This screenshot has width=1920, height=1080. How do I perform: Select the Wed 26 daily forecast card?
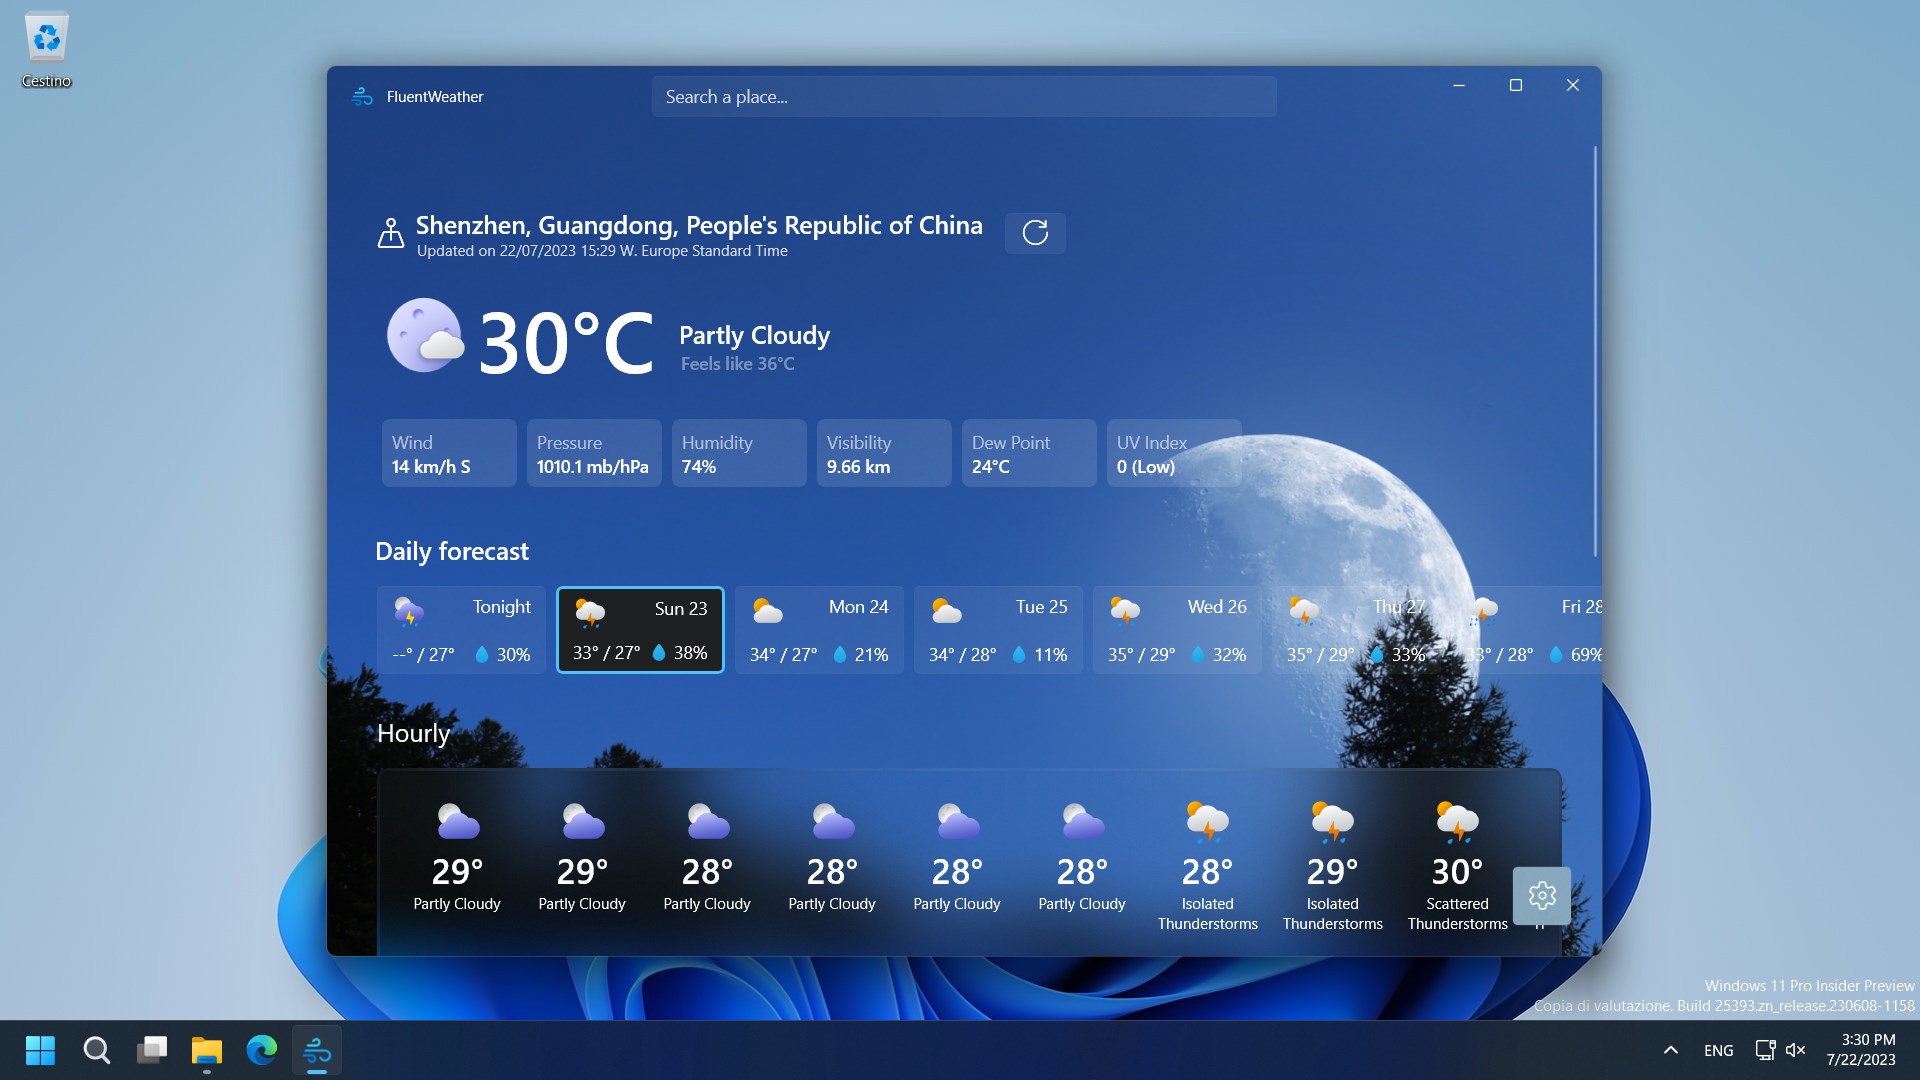[x=1177, y=630]
